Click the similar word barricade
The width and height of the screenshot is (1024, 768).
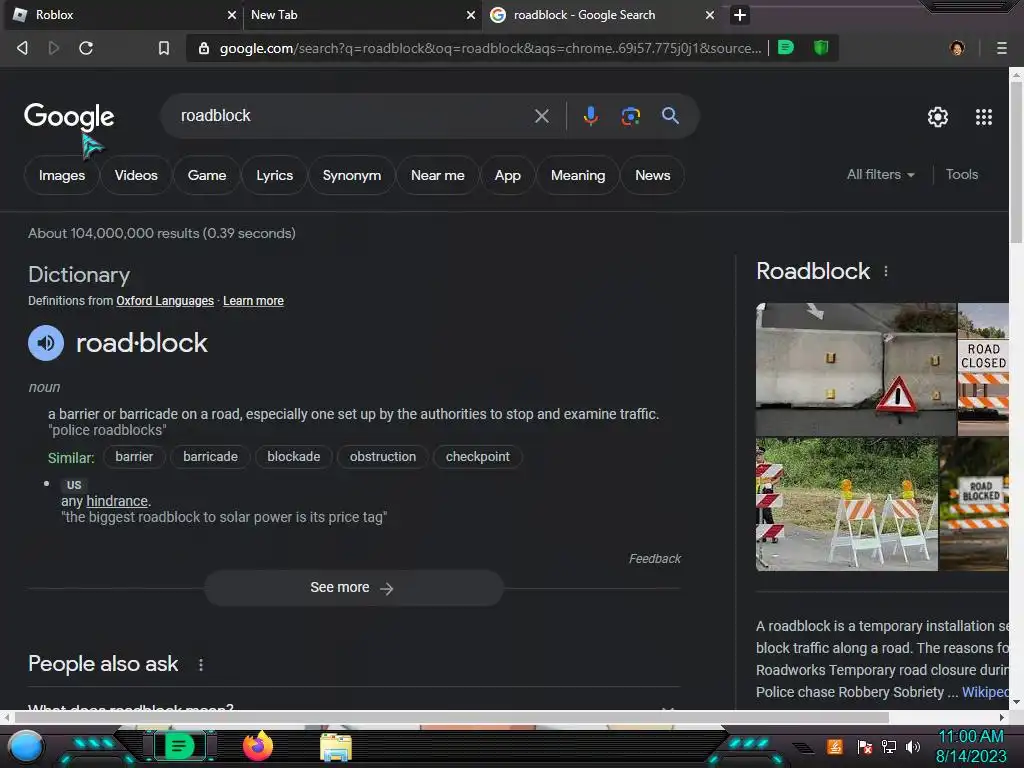(210, 456)
